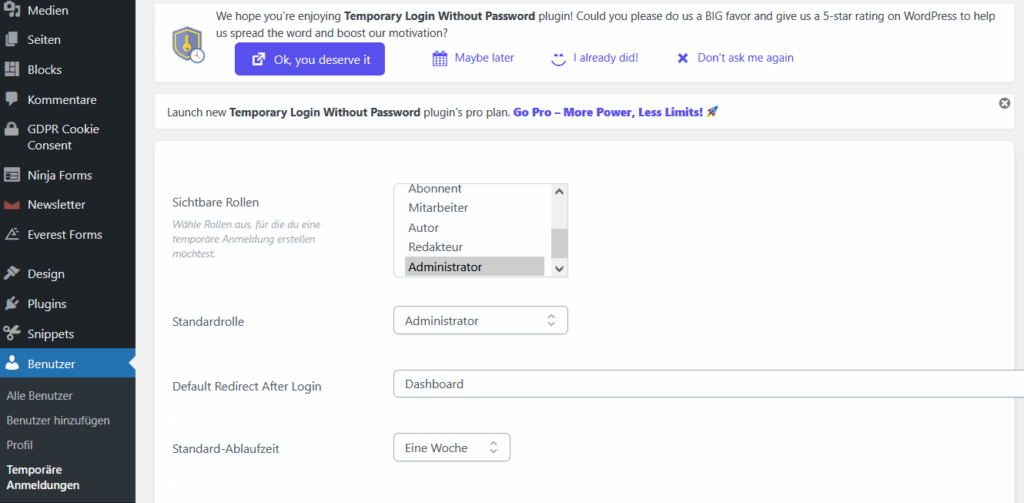
Task: Click the Medien sidebar icon
Action: 11,10
